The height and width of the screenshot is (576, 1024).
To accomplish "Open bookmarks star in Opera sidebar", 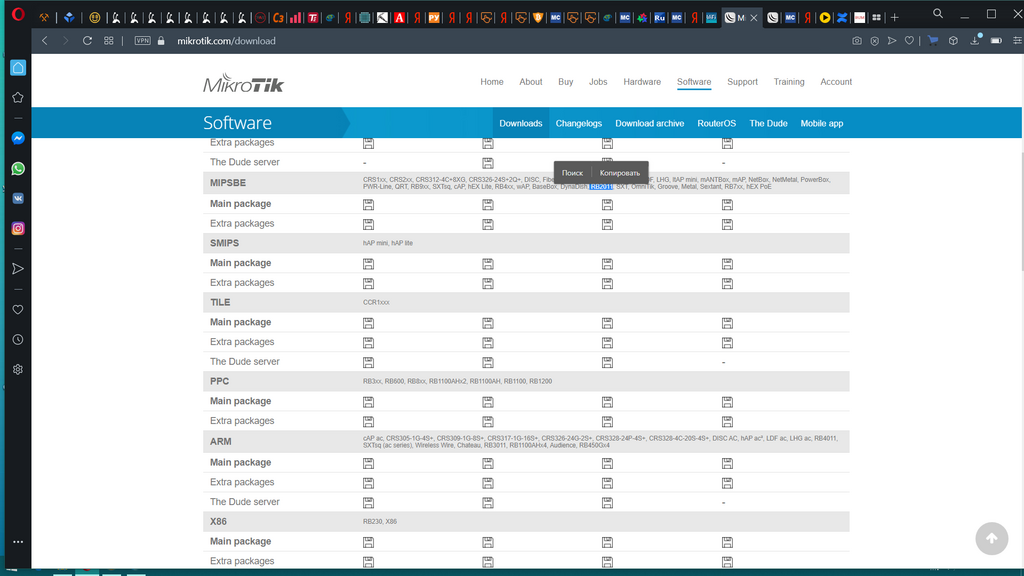I will pyautogui.click(x=18, y=97).
